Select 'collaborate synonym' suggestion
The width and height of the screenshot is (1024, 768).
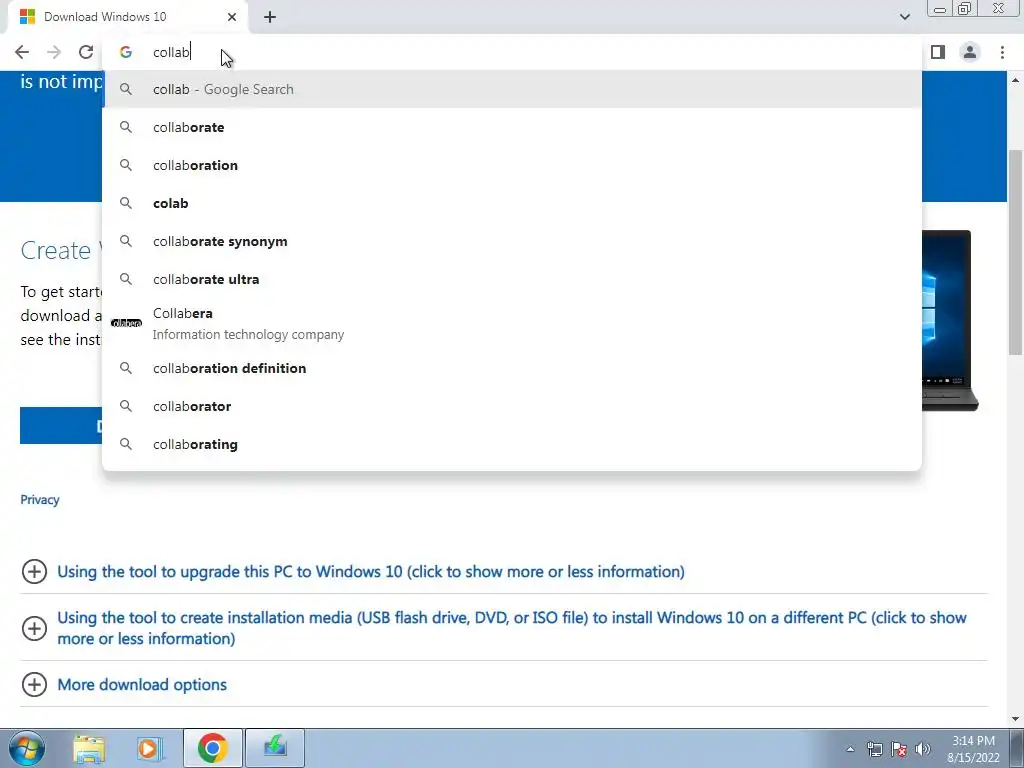[512, 241]
